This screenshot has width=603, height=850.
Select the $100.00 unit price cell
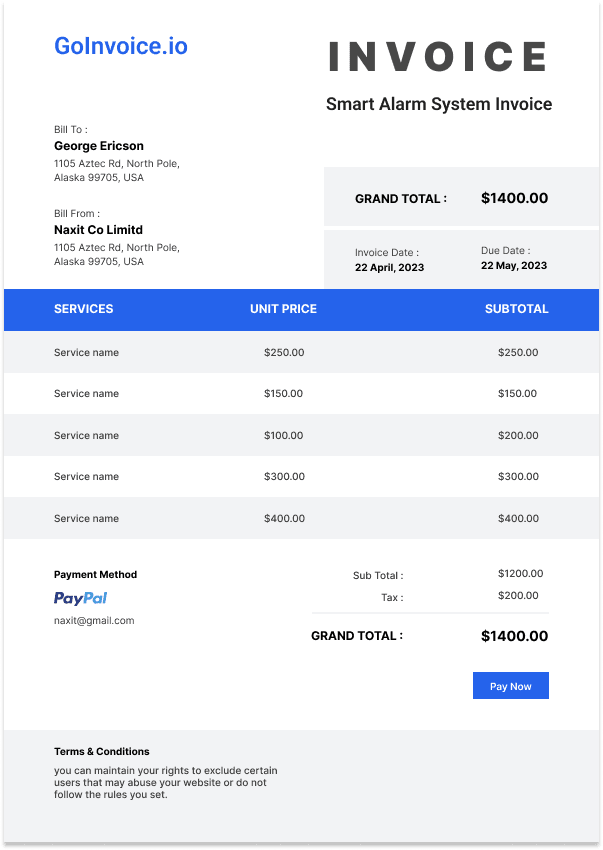point(284,435)
